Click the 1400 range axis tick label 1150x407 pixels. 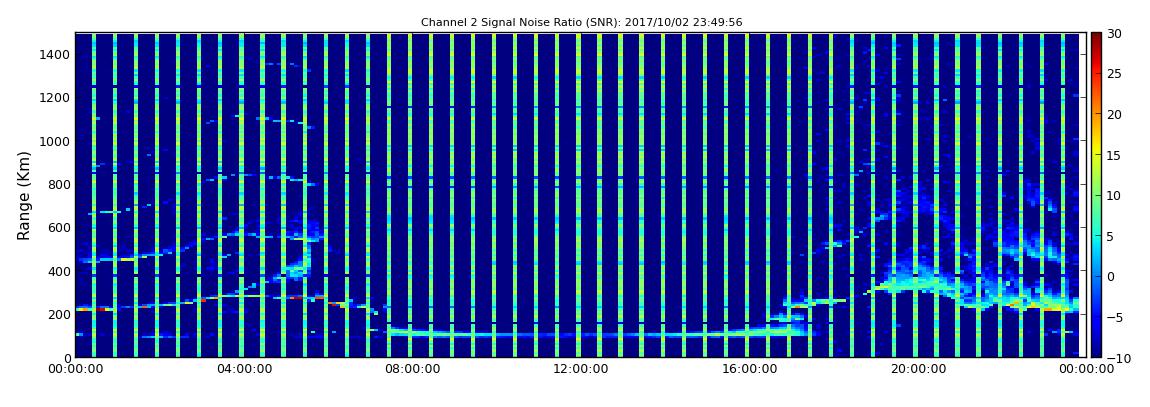point(56,54)
